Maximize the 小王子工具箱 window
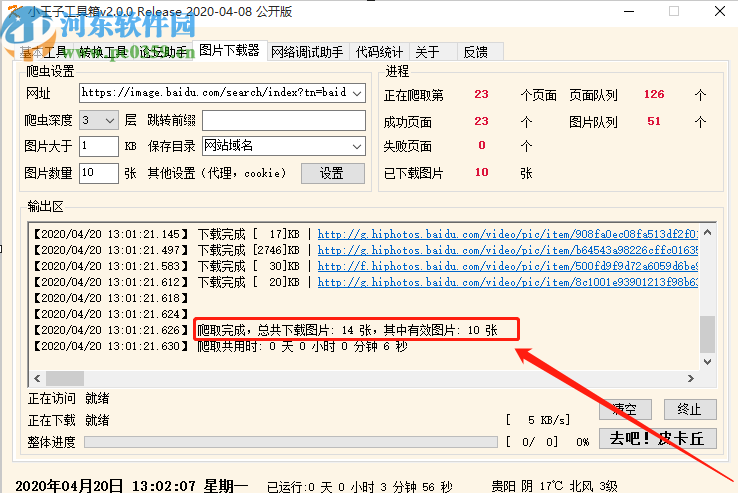 pyautogui.click(x=674, y=11)
